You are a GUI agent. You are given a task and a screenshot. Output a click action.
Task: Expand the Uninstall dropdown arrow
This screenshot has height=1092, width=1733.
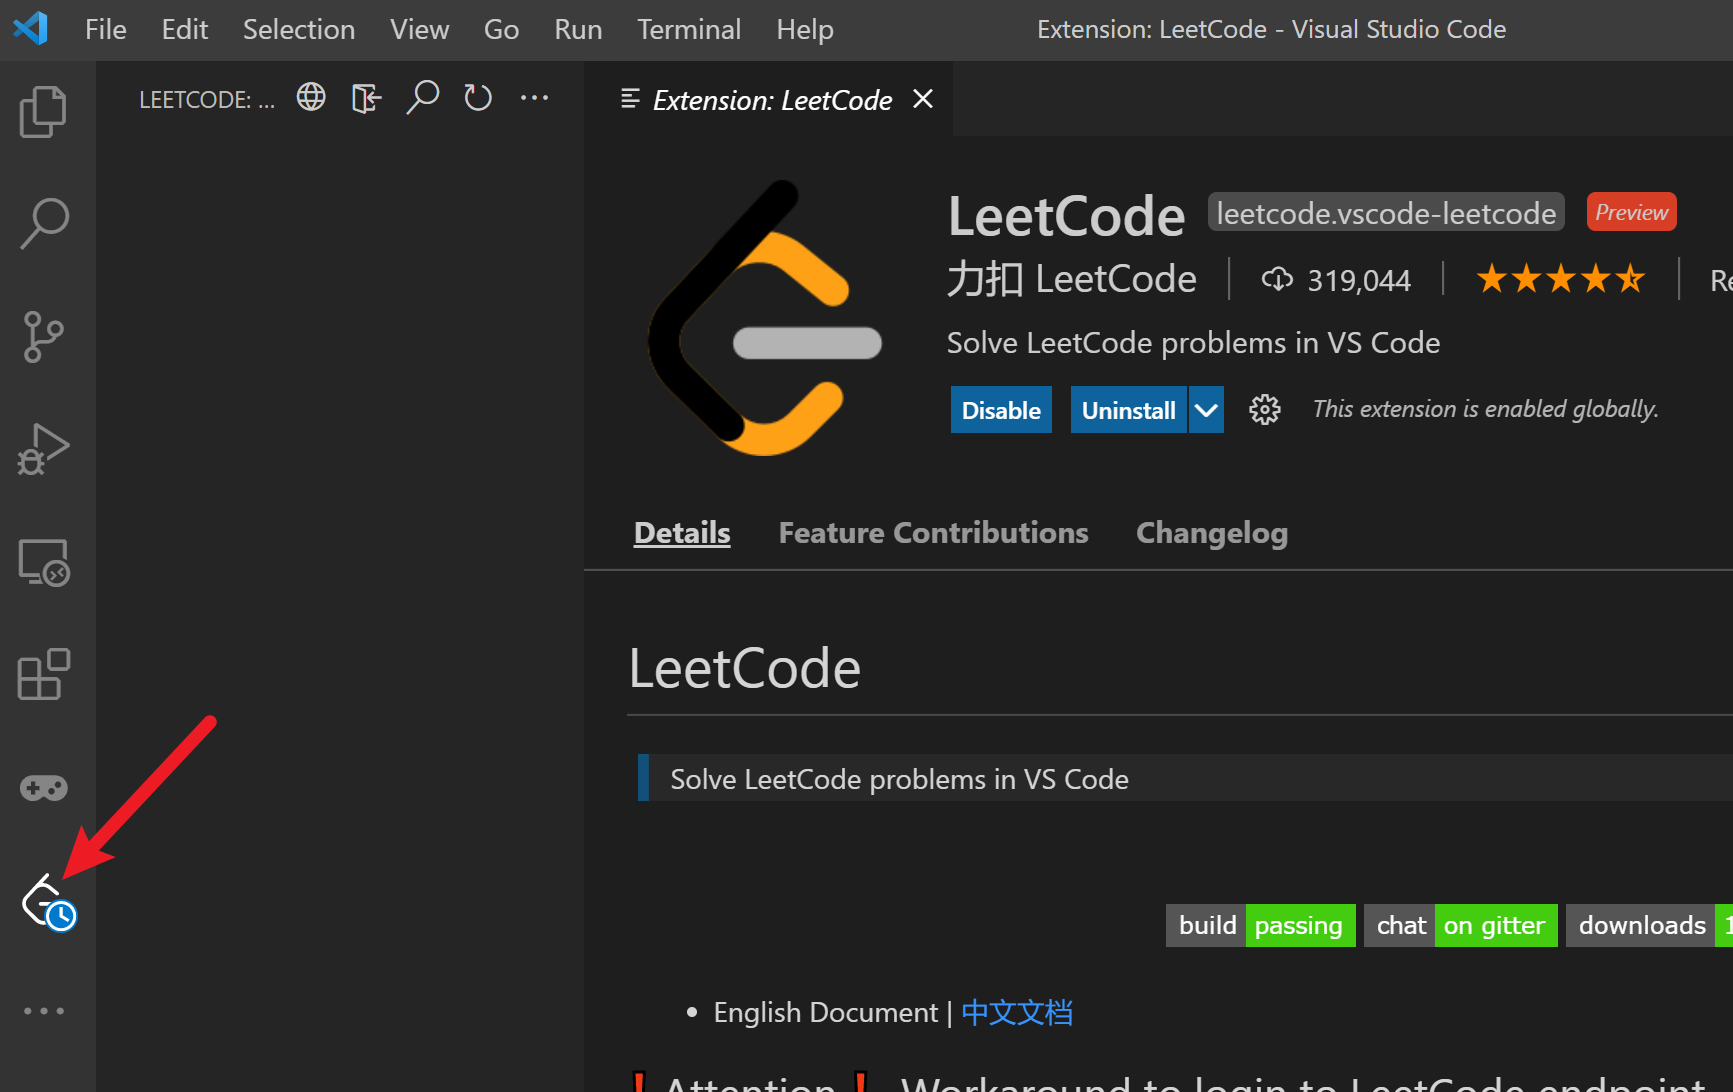[x=1206, y=410]
